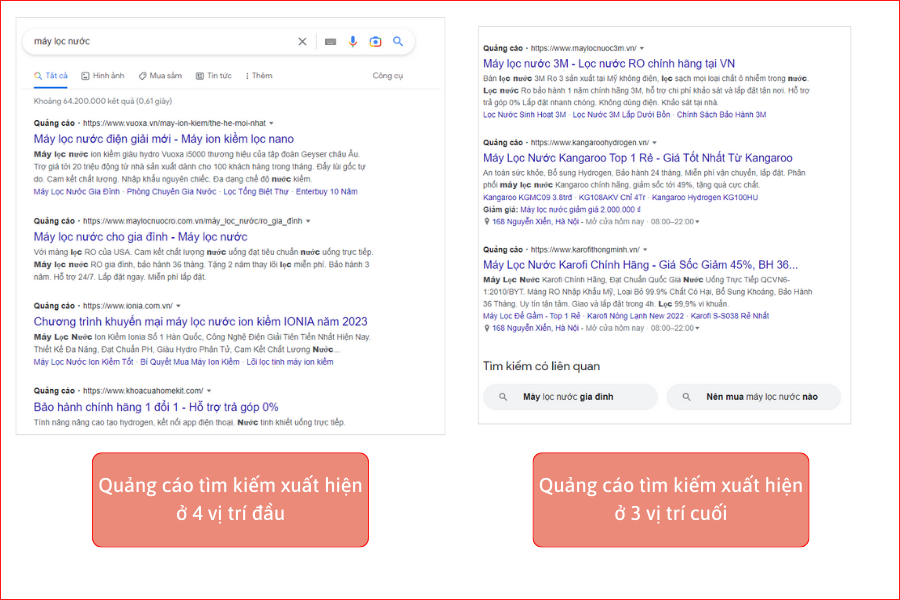The width and height of the screenshot is (900, 600).
Task: Open 'Máy lọc nước cho gia đình' ad link
Action: [140, 237]
